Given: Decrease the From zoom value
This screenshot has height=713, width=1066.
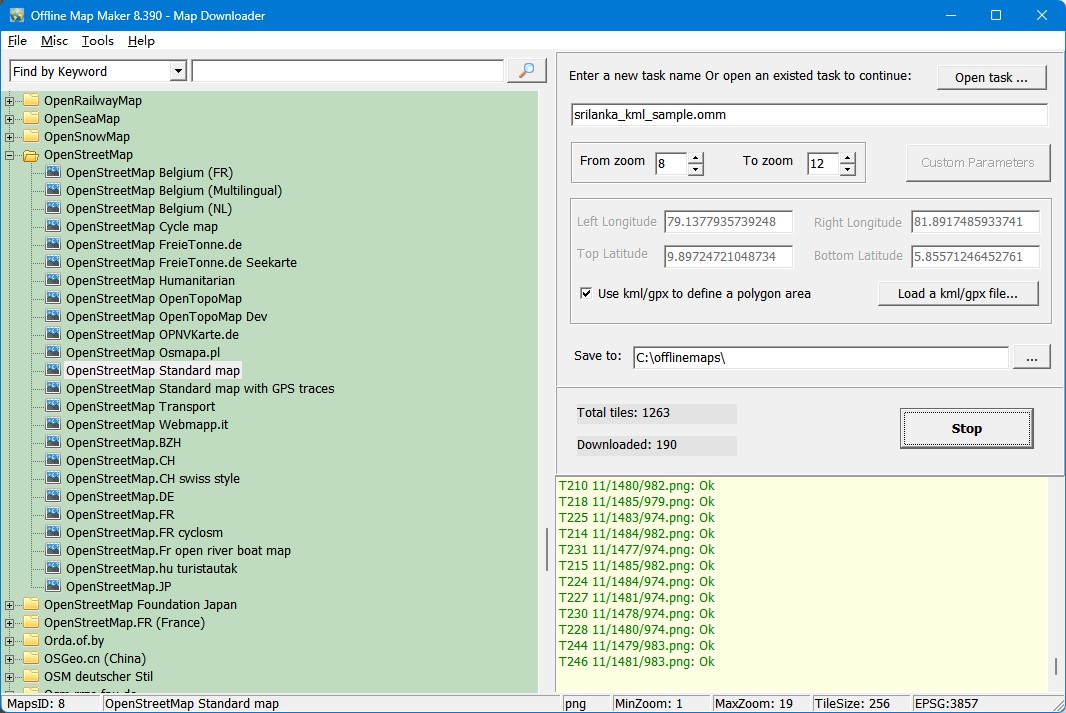Looking at the screenshot, I should click(695, 169).
